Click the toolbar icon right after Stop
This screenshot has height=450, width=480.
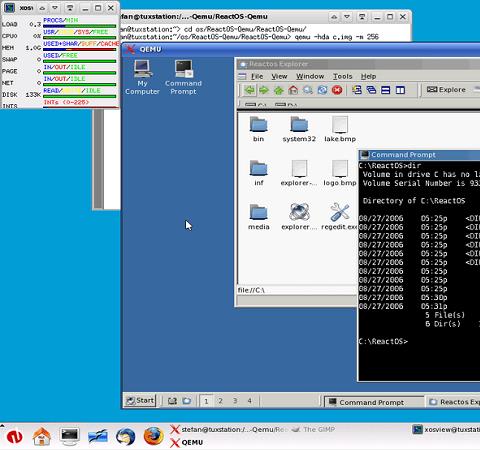coord(357,90)
